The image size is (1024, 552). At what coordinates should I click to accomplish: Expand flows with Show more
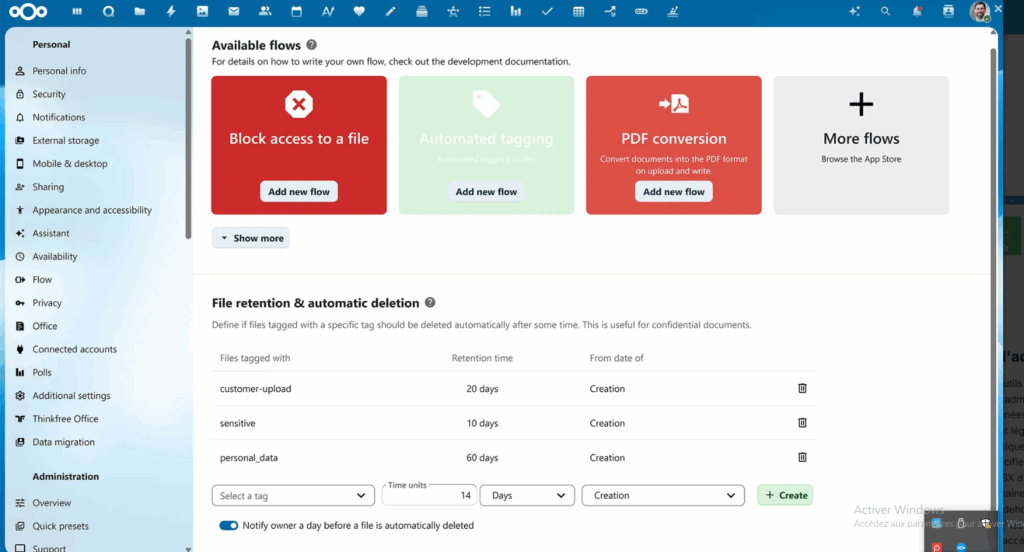[x=251, y=238]
